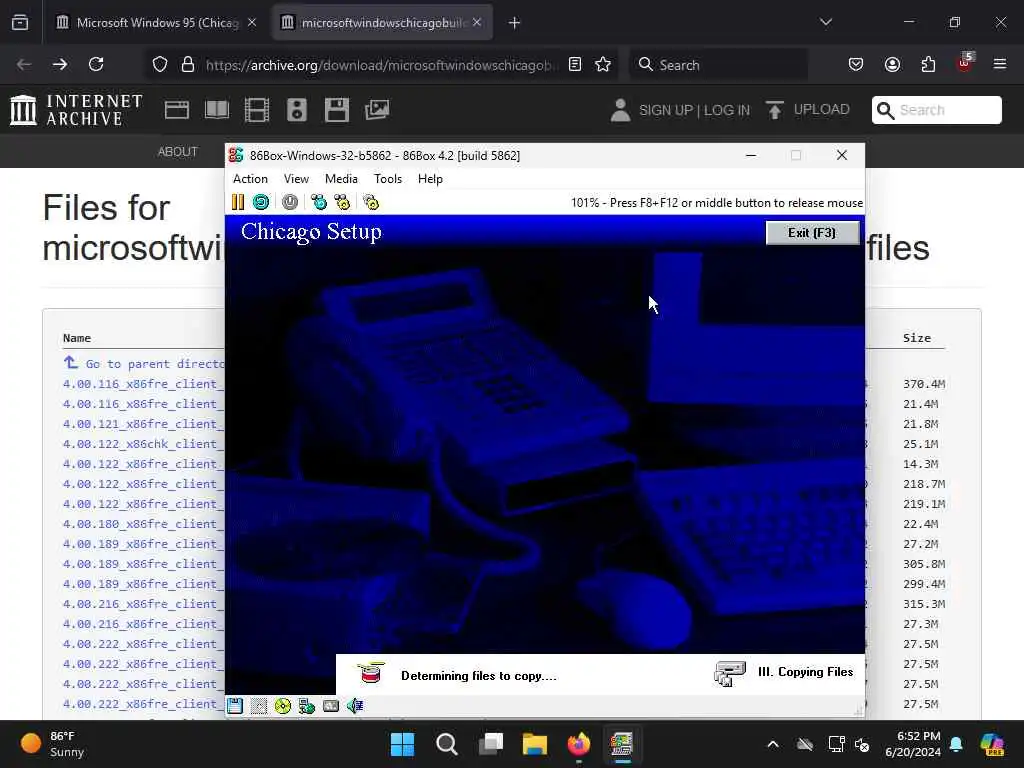Click the ACPI shutdown power icon

click(290, 202)
